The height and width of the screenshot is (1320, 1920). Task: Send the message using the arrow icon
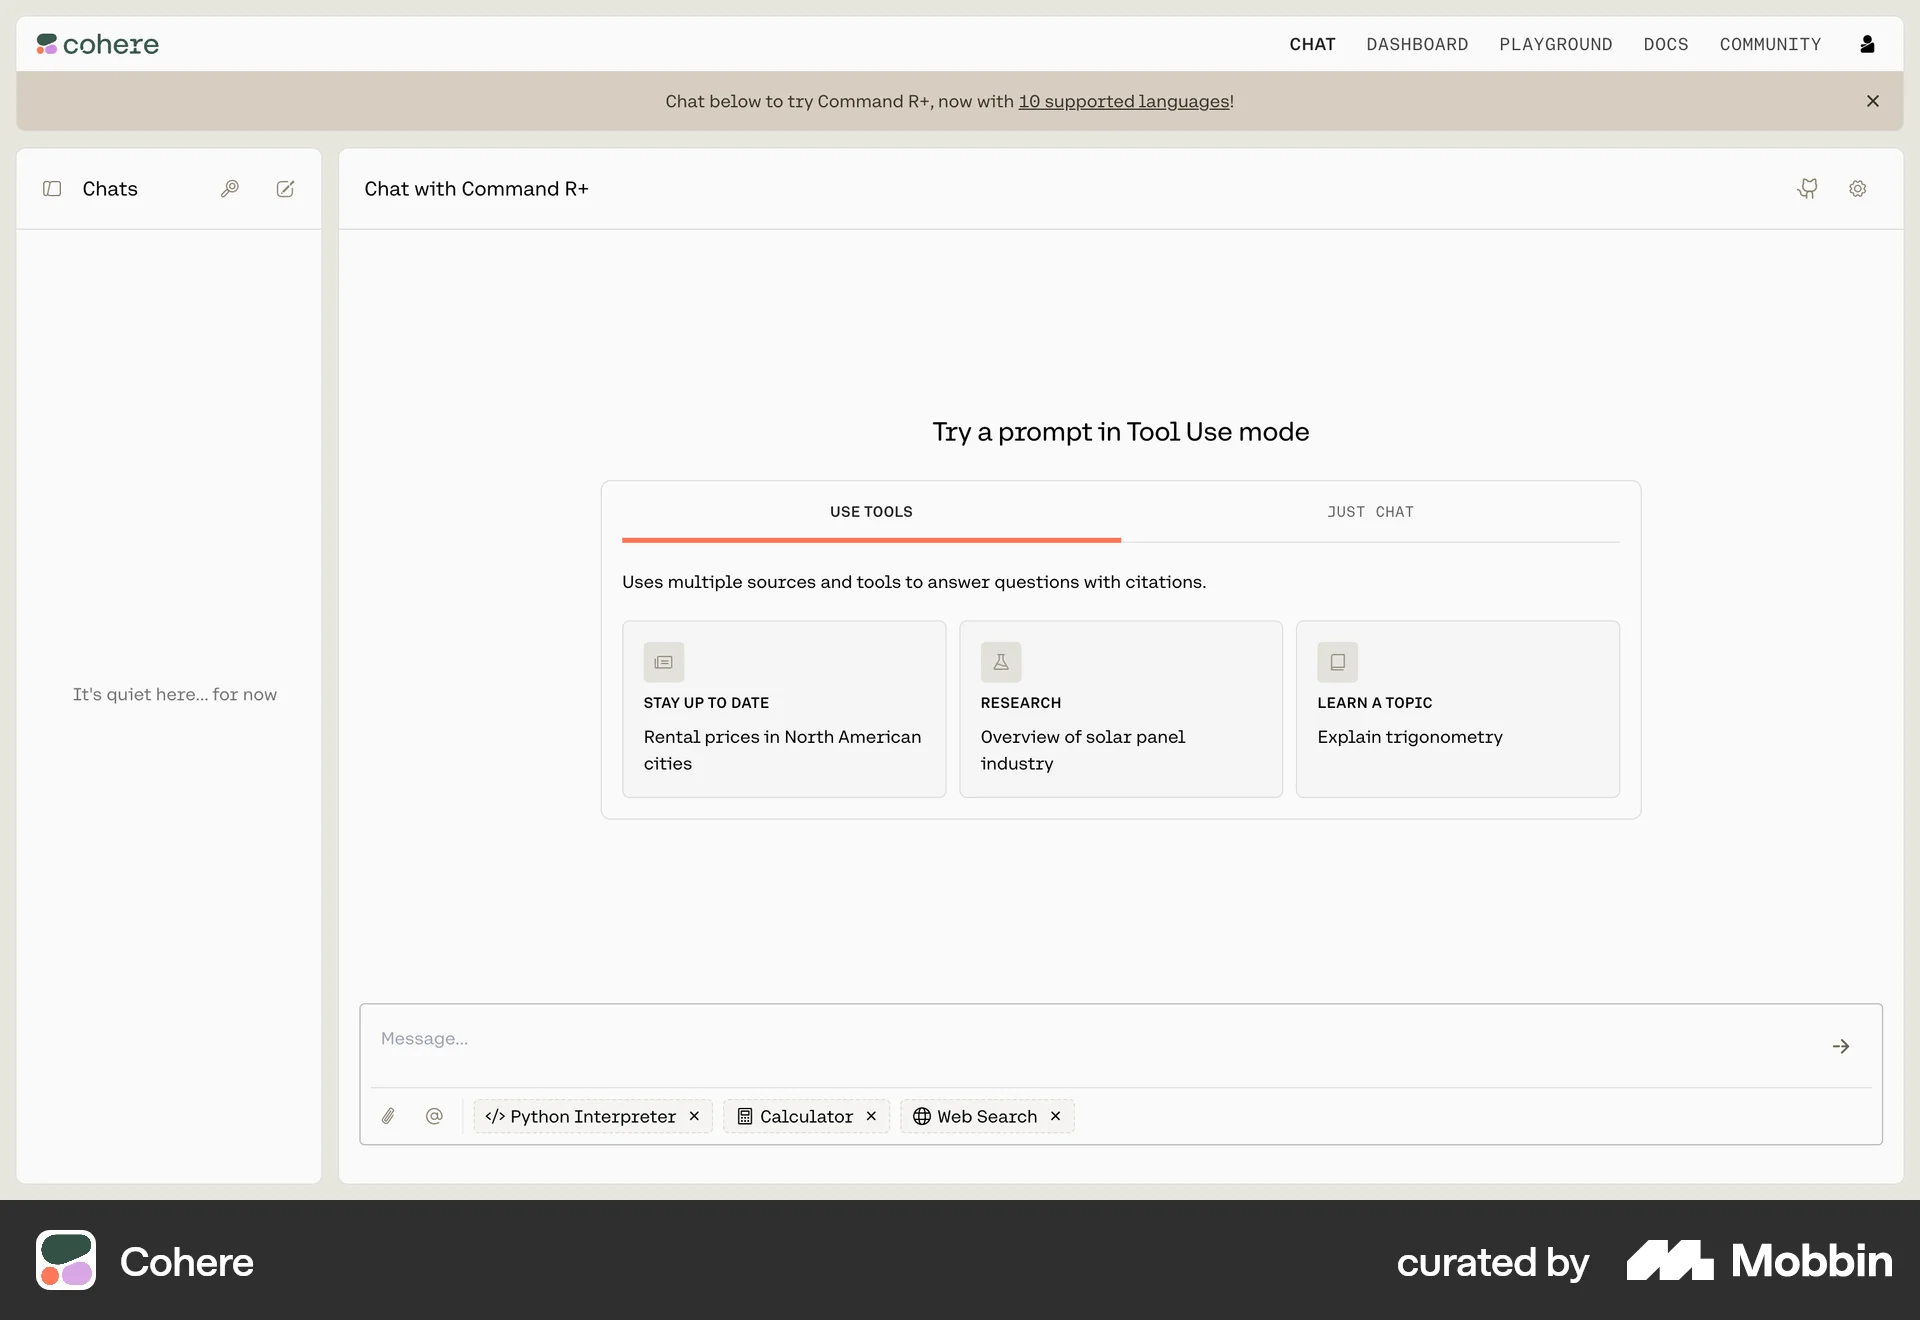(1841, 1046)
